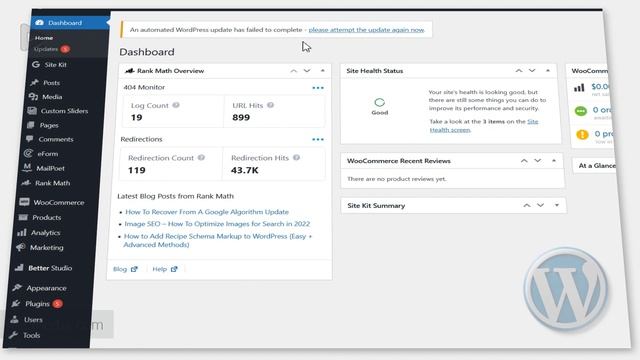This screenshot has height=360, width=640.
Task: Click the Dashboard gauge icon in sidebar
Action: tap(39, 23)
